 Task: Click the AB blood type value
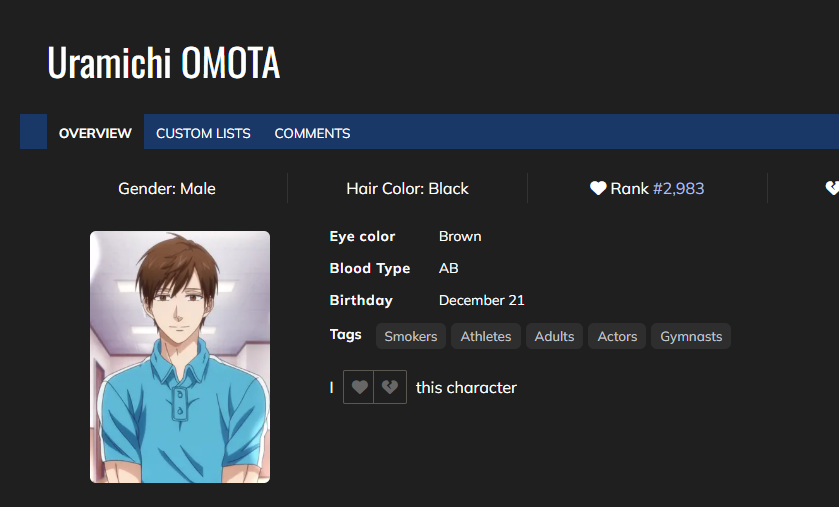449,269
